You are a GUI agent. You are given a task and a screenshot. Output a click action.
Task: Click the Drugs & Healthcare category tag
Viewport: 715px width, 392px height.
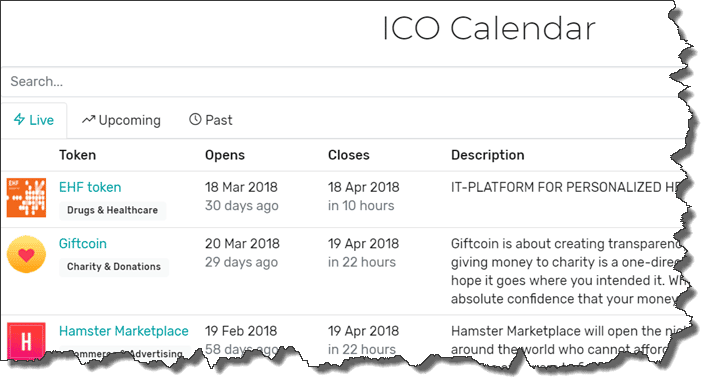[113, 211]
